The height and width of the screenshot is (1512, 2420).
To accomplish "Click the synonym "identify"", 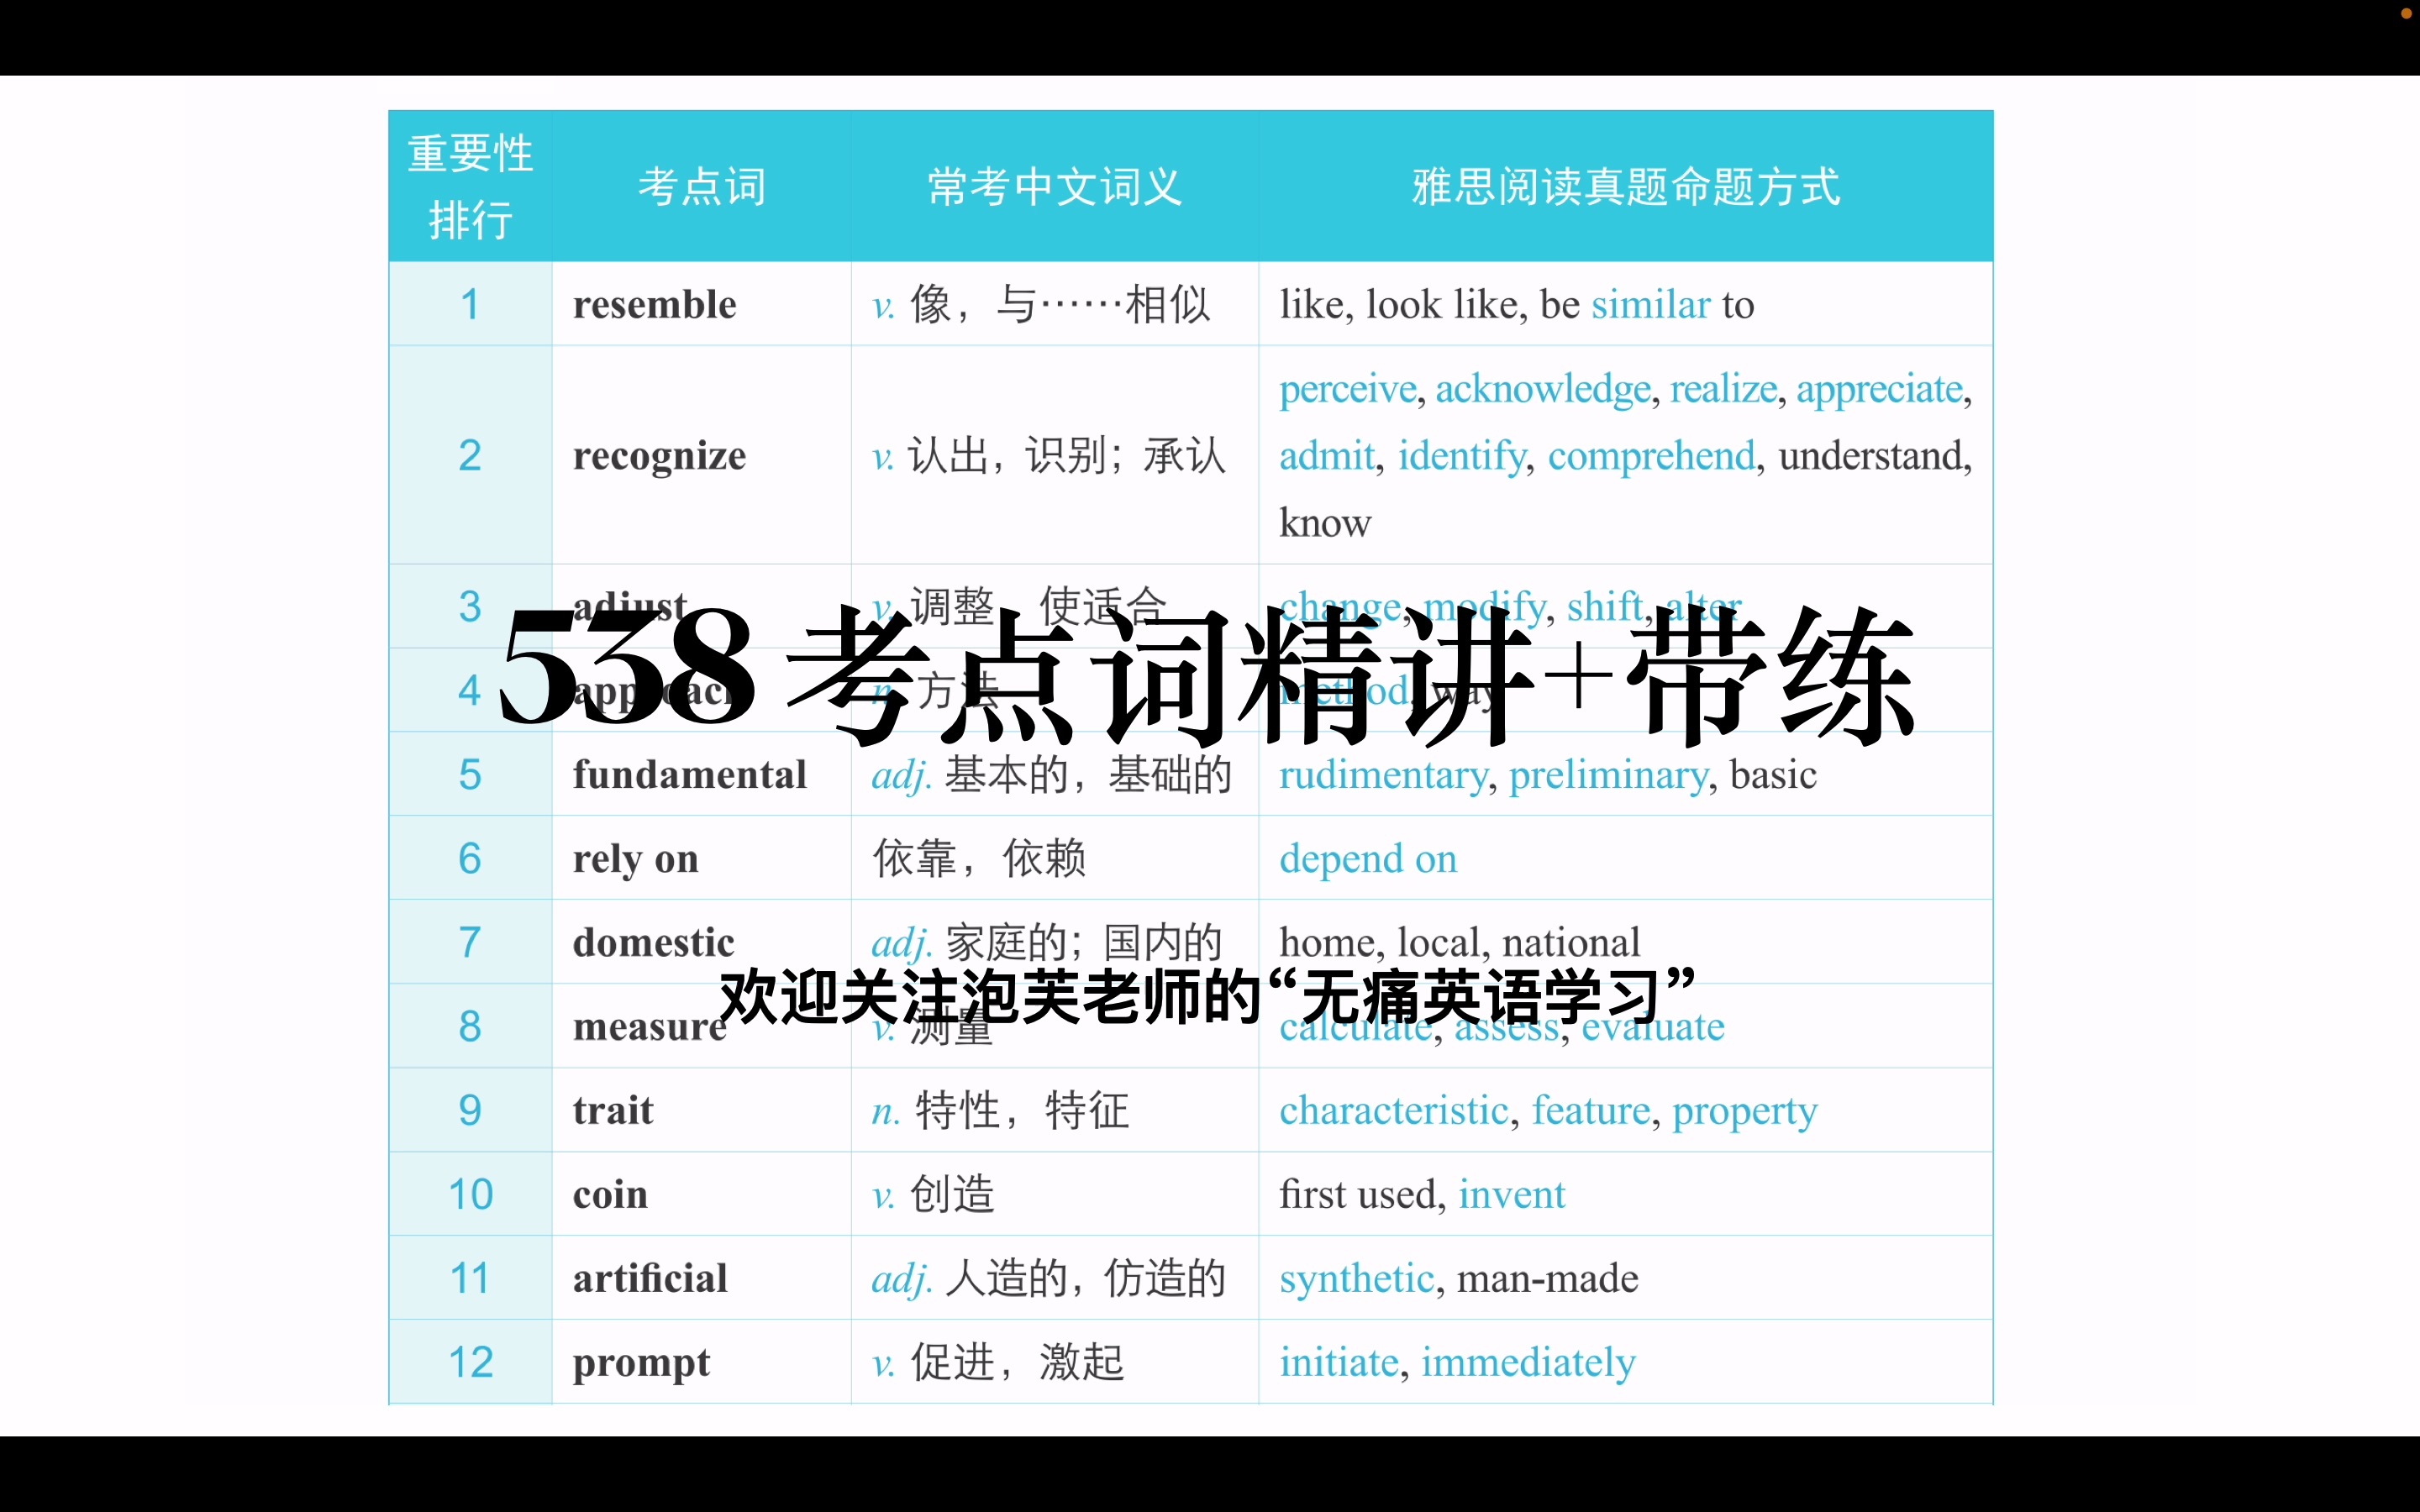I will (x=1462, y=456).
